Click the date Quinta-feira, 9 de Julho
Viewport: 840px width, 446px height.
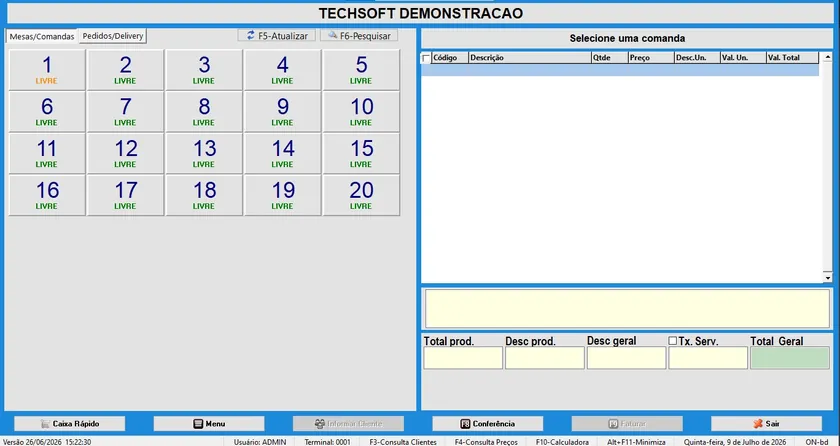(734, 442)
